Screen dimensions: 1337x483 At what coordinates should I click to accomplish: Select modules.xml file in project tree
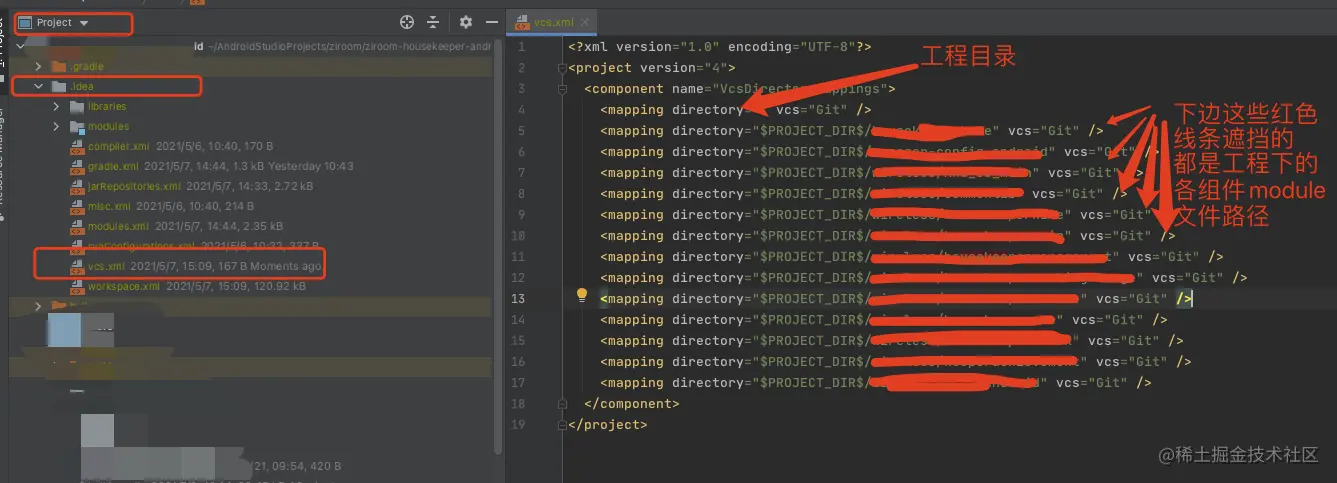coord(118,227)
